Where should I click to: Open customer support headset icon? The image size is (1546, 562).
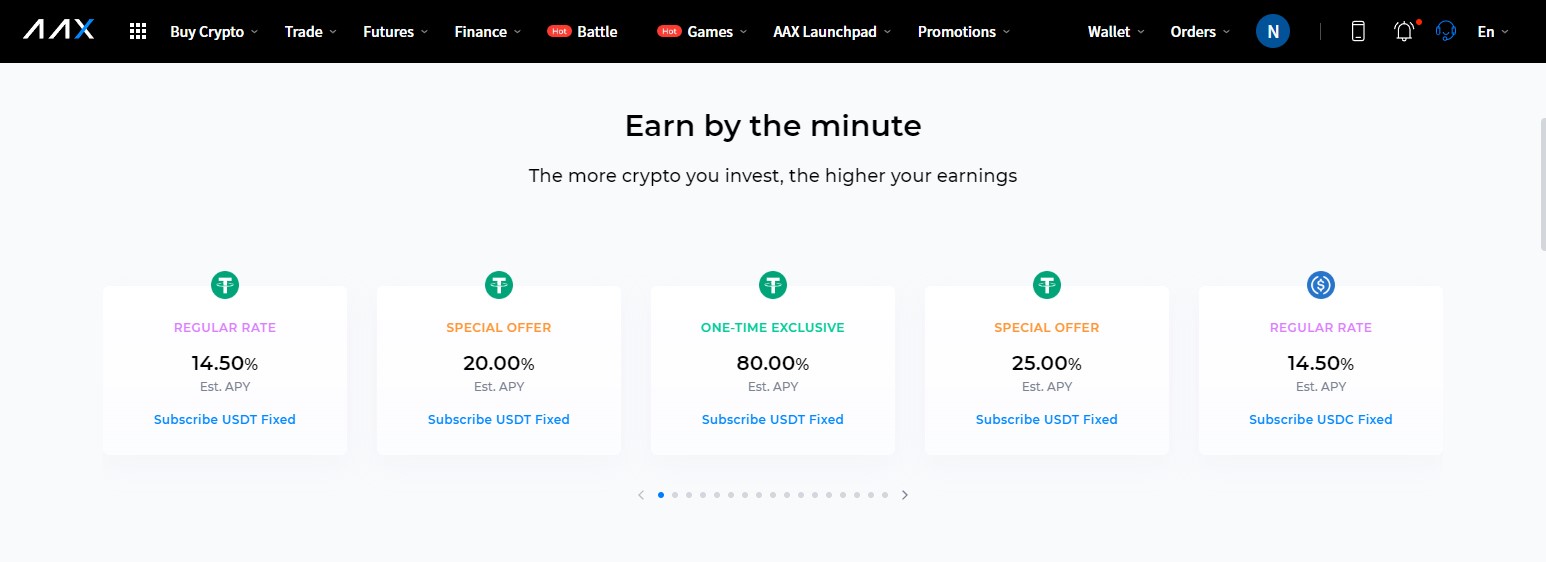point(1445,31)
